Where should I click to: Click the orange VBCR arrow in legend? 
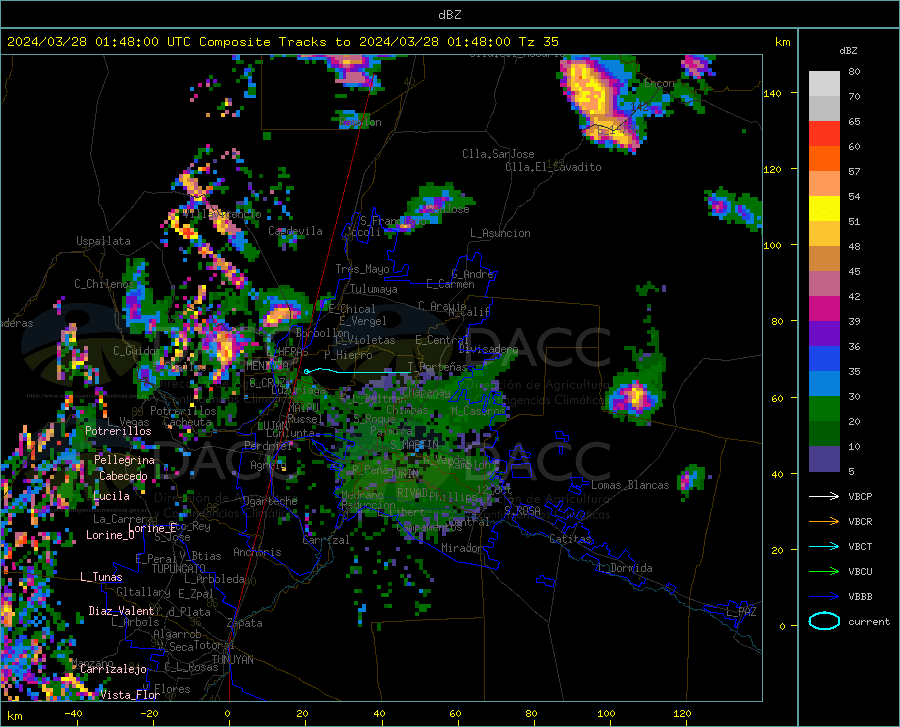[824, 522]
